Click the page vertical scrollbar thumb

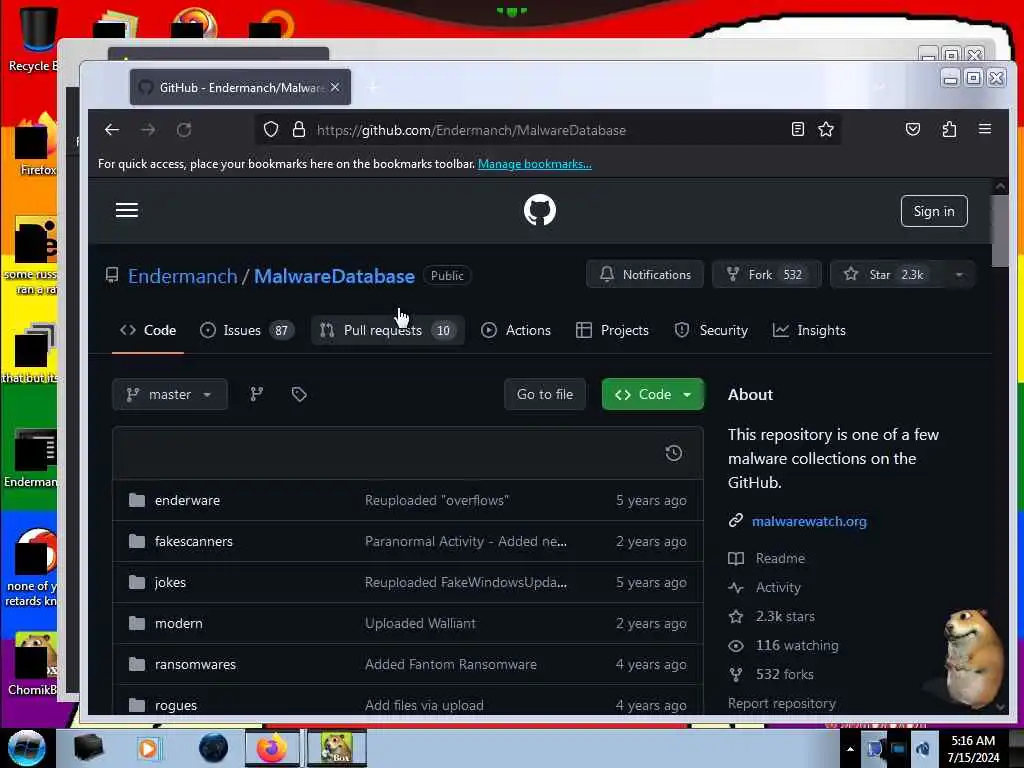tap(1000, 230)
